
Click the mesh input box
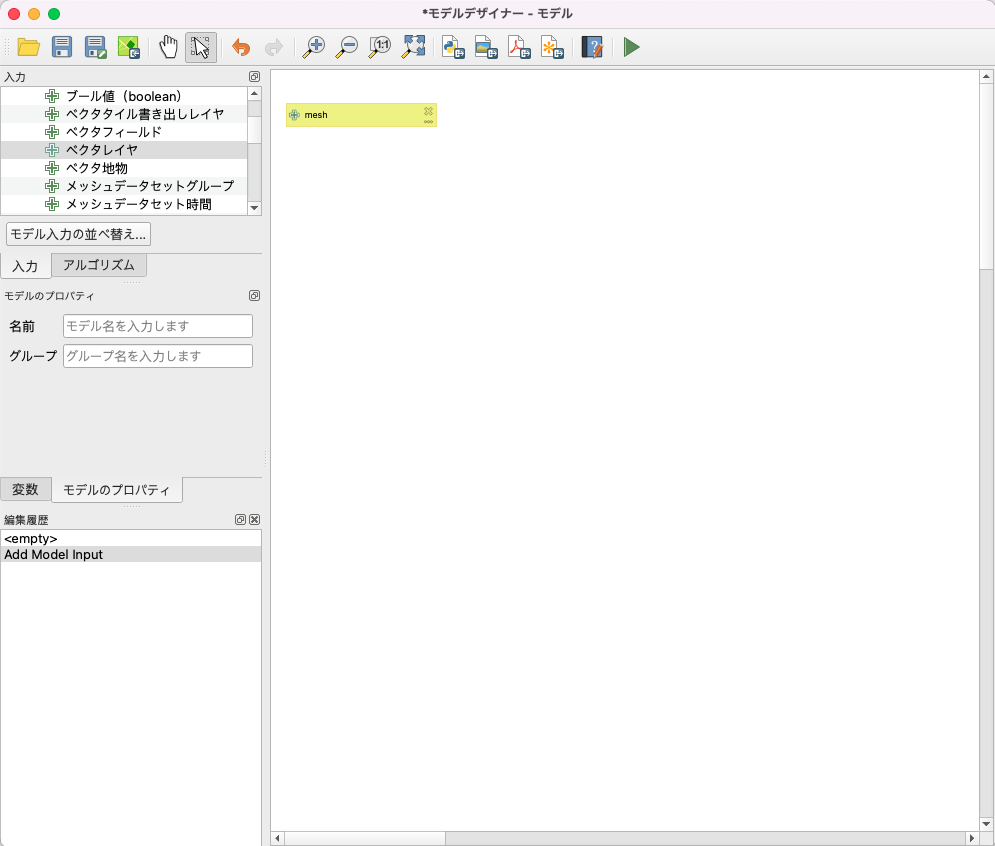click(x=361, y=115)
